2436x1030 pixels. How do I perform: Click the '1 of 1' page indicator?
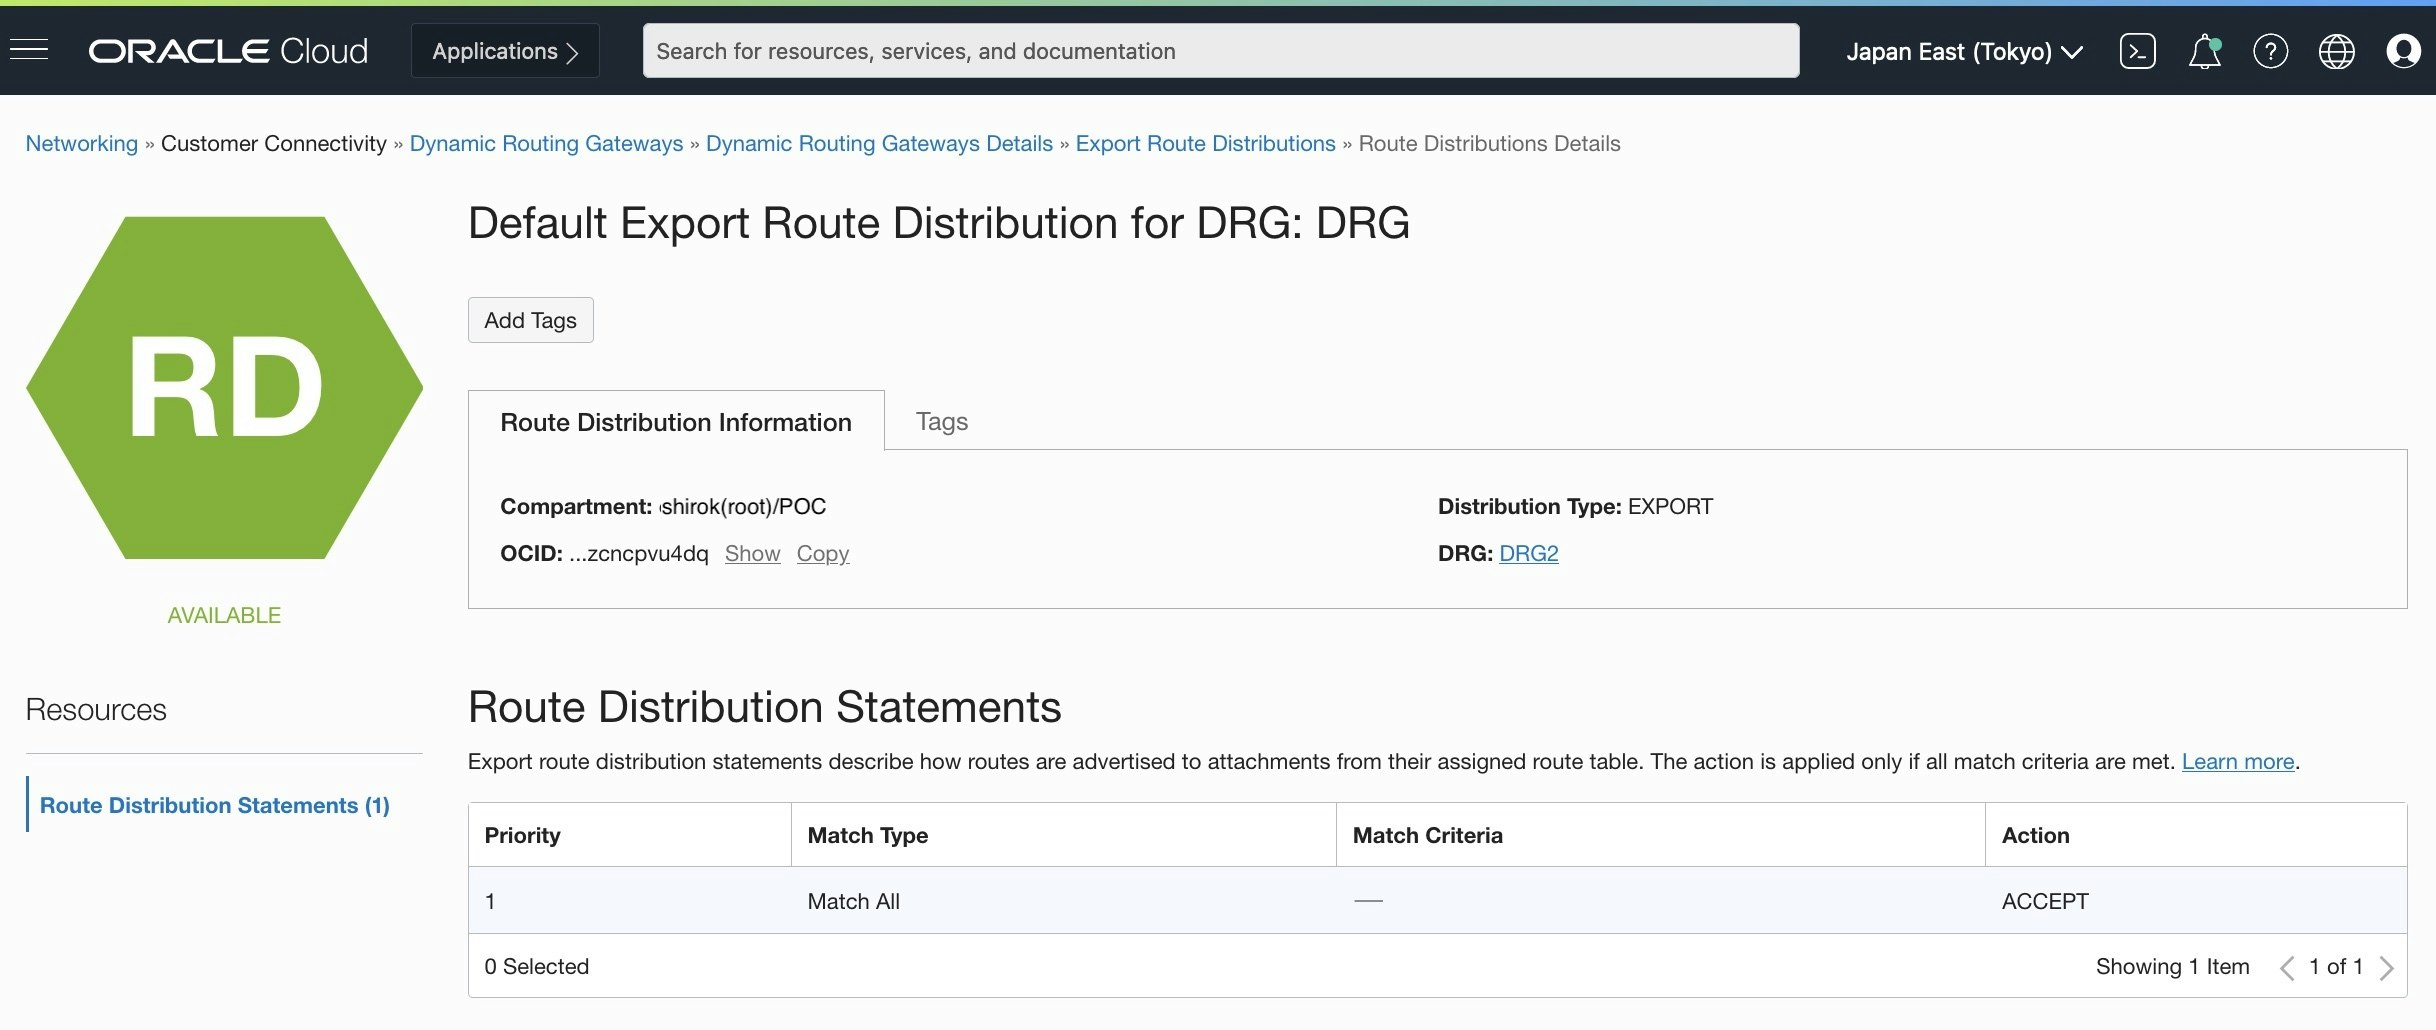click(2335, 966)
